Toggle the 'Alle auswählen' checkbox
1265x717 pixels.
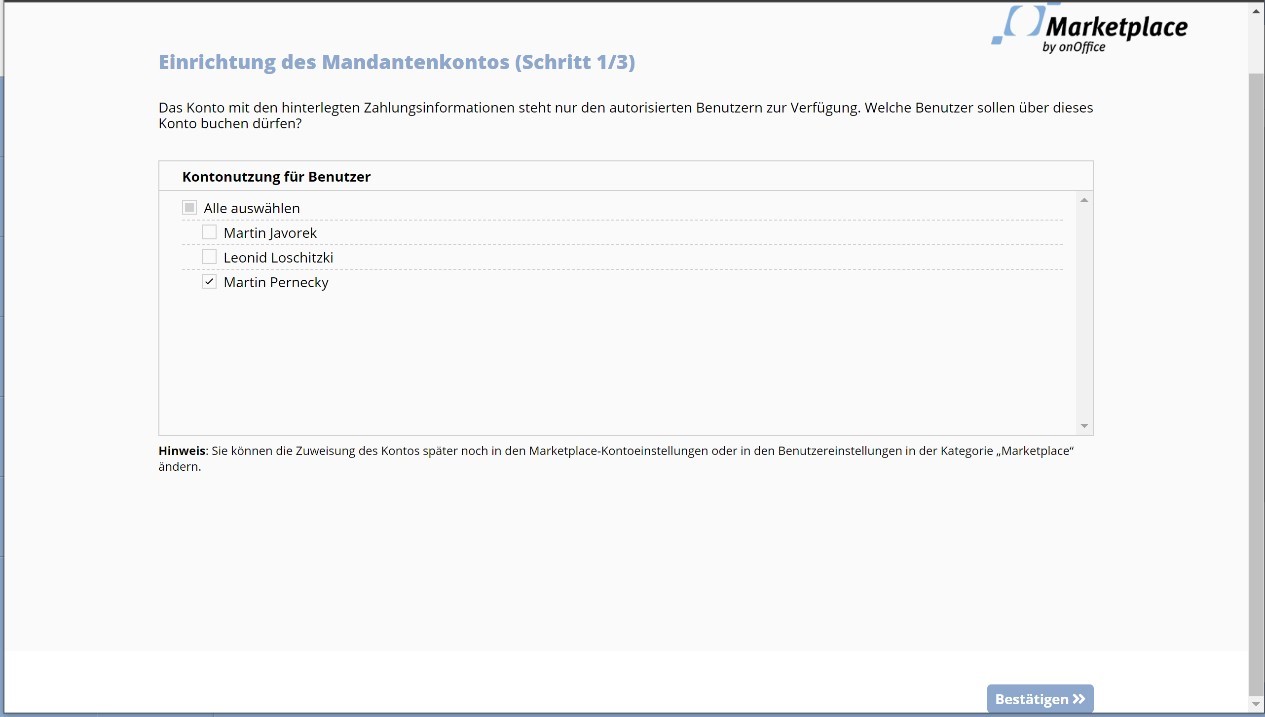(189, 208)
